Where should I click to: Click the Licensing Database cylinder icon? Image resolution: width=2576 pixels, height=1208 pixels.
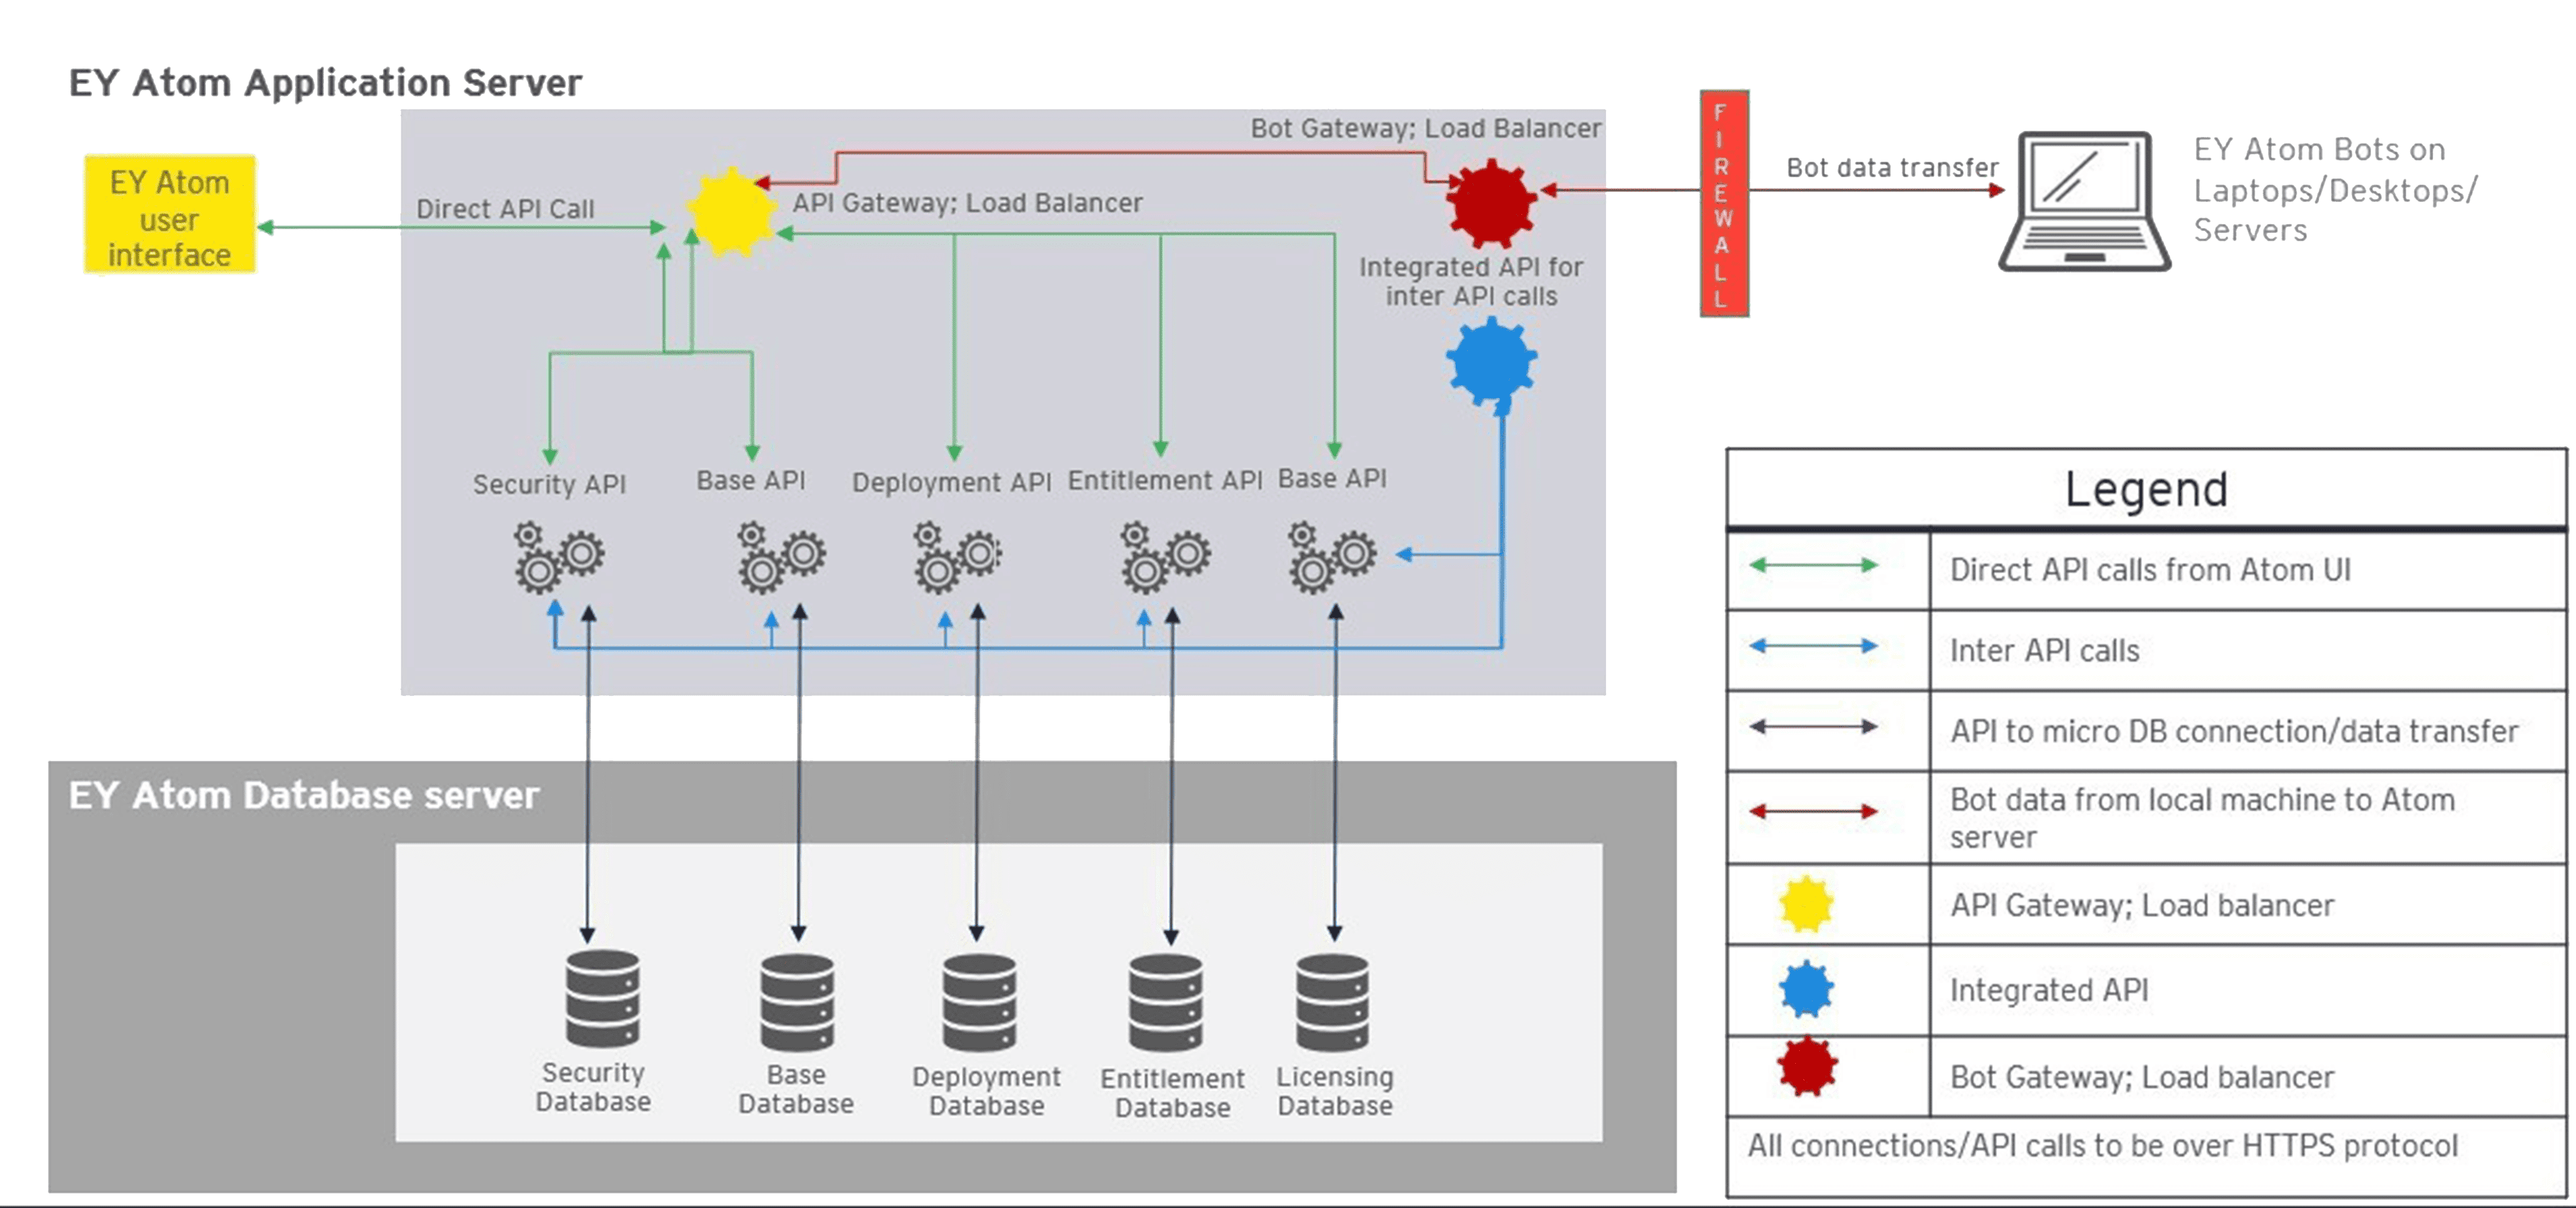point(1332,1002)
